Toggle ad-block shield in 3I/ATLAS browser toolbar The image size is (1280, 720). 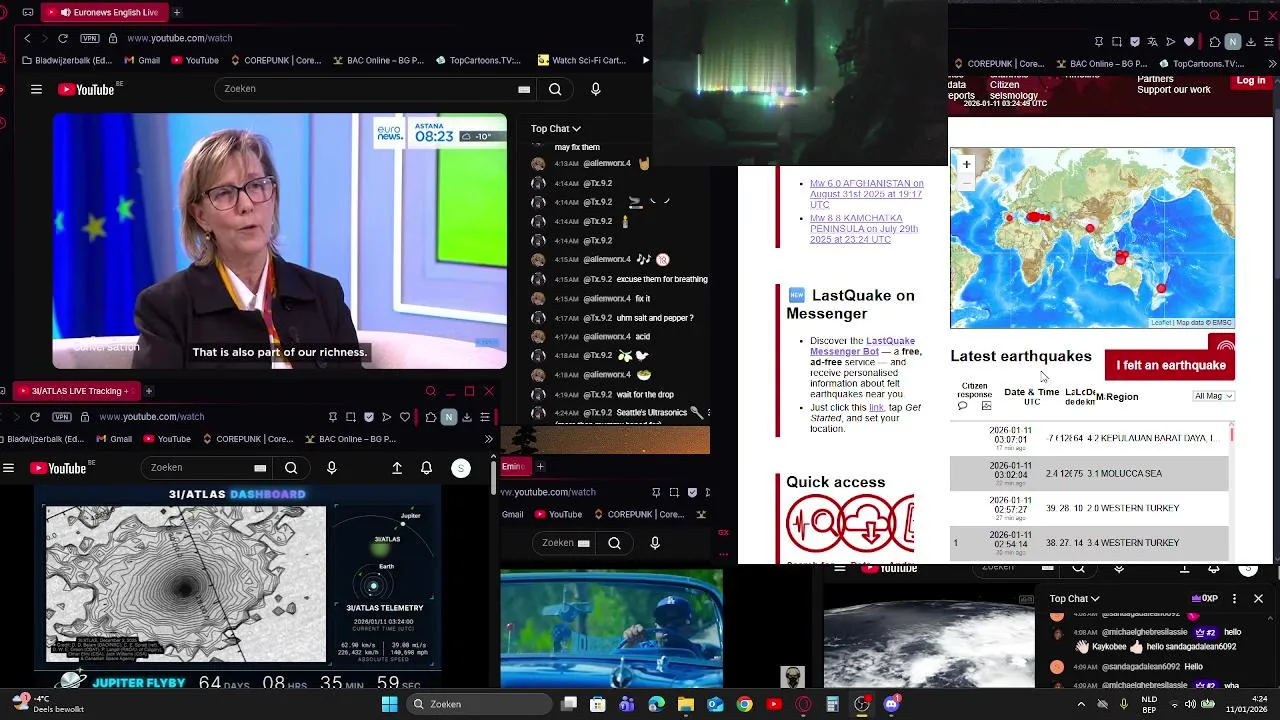(x=369, y=417)
